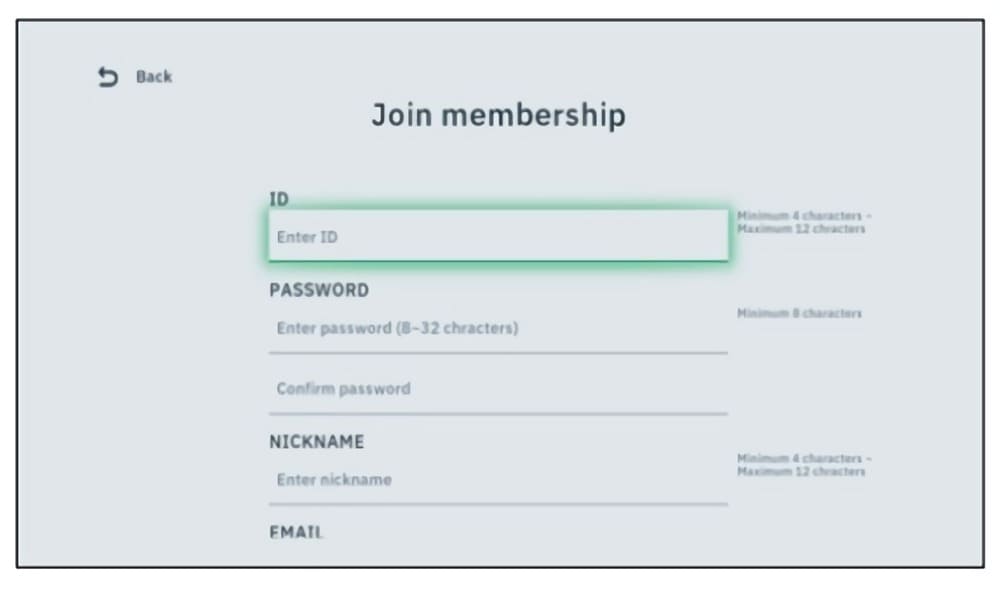The height and width of the screenshot is (592, 1000).
Task: Click the Minimum 8 characters hint
Action: coord(799,313)
